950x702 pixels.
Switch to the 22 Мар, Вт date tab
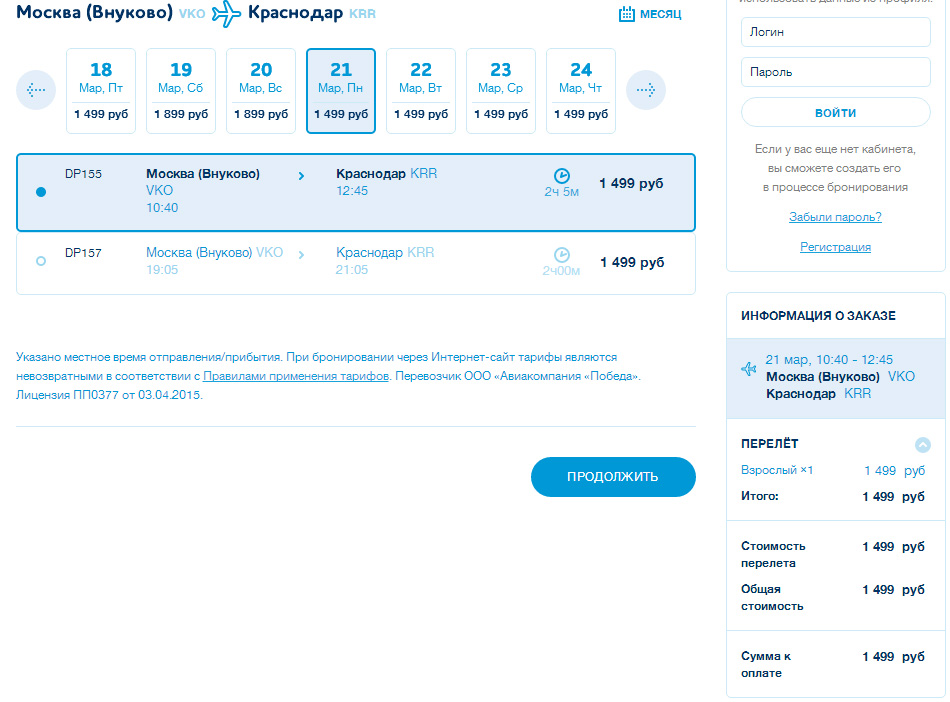(421, 91)
